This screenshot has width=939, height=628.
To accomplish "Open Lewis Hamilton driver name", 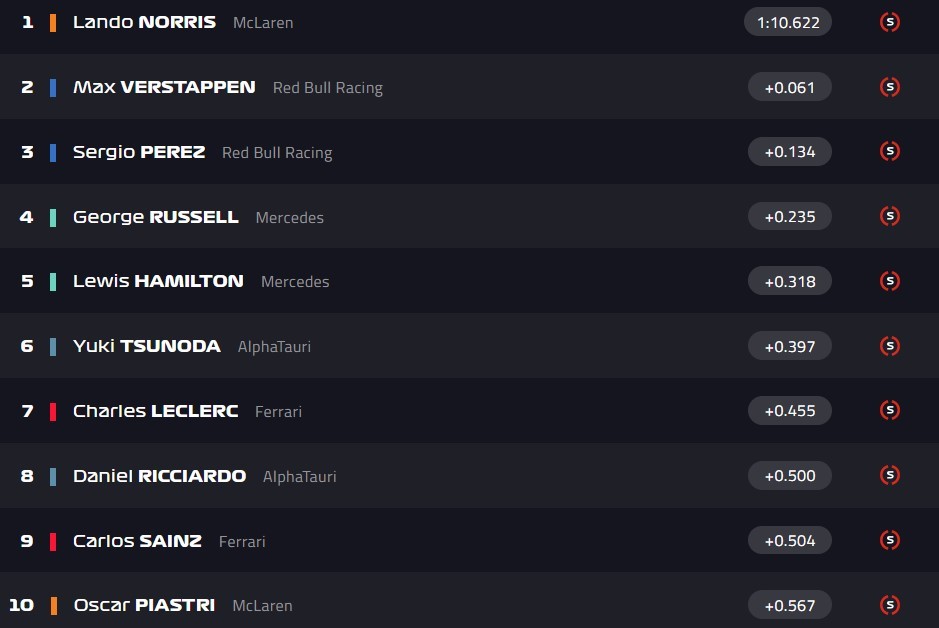I will 158,281.
